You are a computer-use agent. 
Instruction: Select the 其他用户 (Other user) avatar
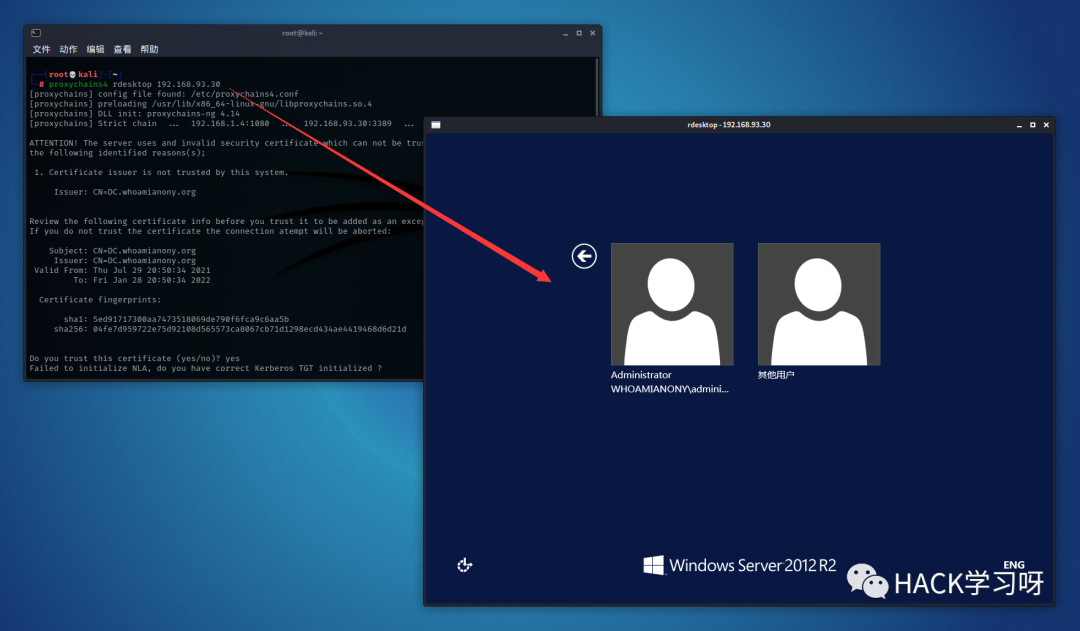click(819, 304)
